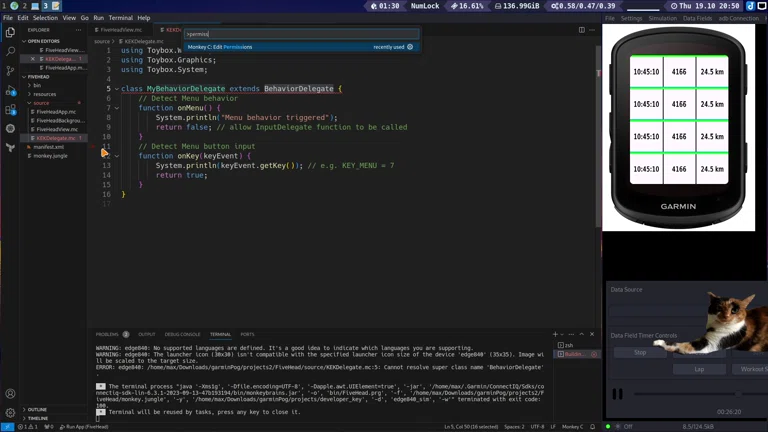
Task: Open the Source Control view
Action: (x=10, y=71)
